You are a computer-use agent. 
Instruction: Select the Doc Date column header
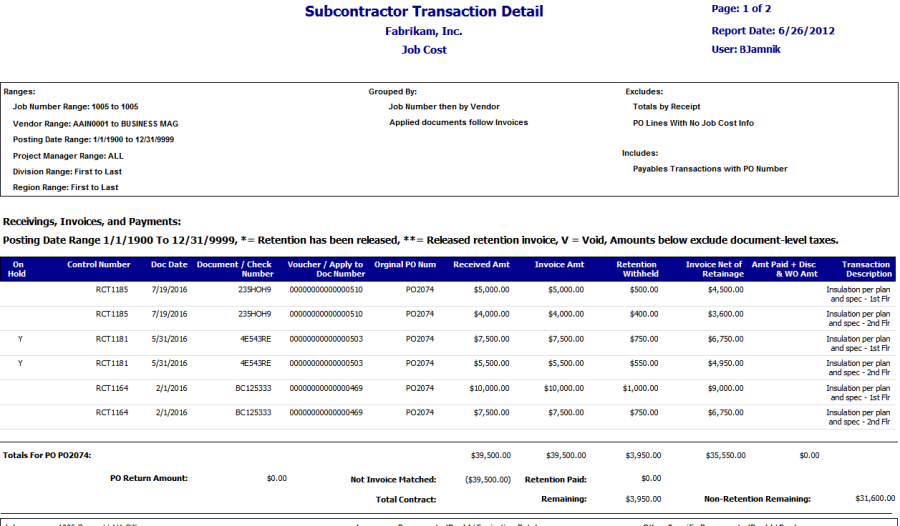pyautogui.click(x=169, y=265)
